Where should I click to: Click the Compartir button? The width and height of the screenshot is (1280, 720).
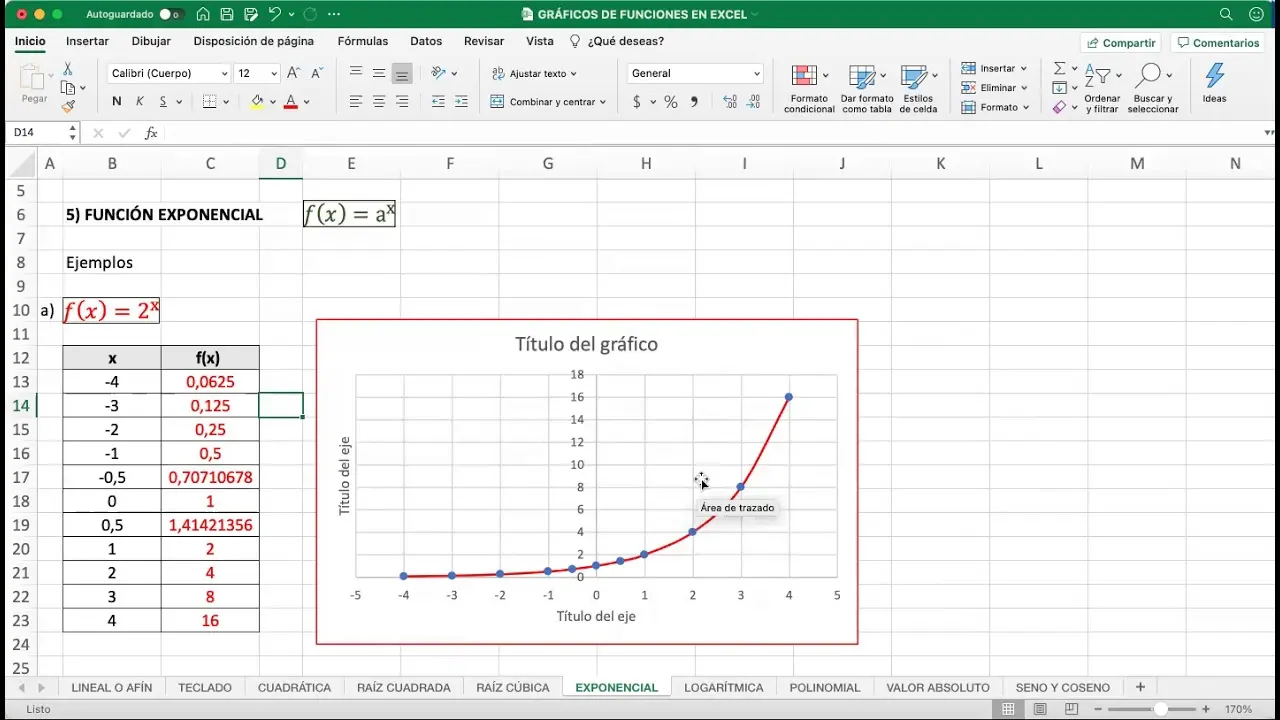1121,43
